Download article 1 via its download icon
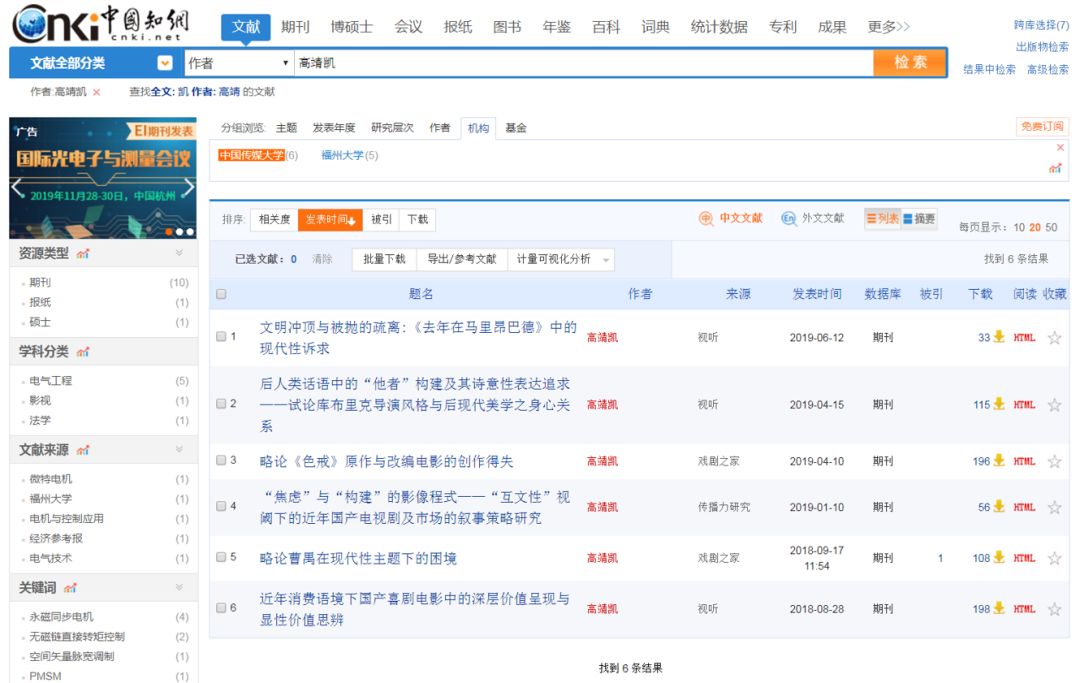This screenshot has width=1080, height=683. [x=999, y=337]
